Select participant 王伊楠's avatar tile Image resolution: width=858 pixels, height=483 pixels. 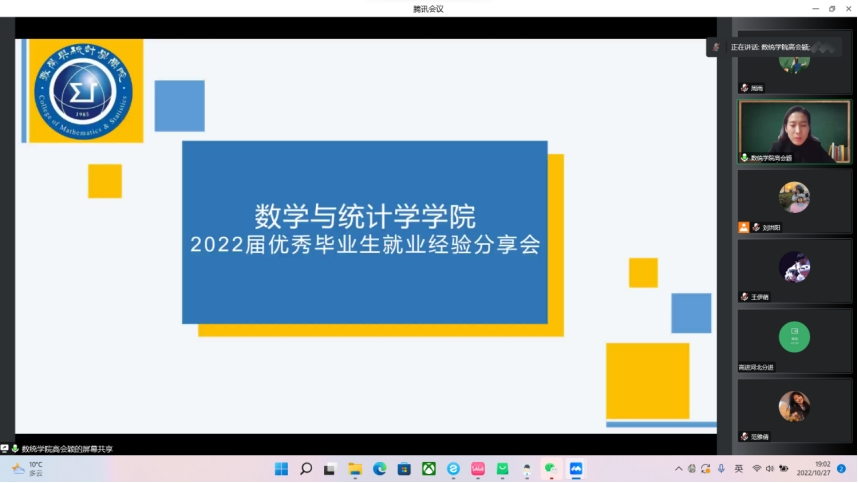pyautogui.click(x=795, y=267)
